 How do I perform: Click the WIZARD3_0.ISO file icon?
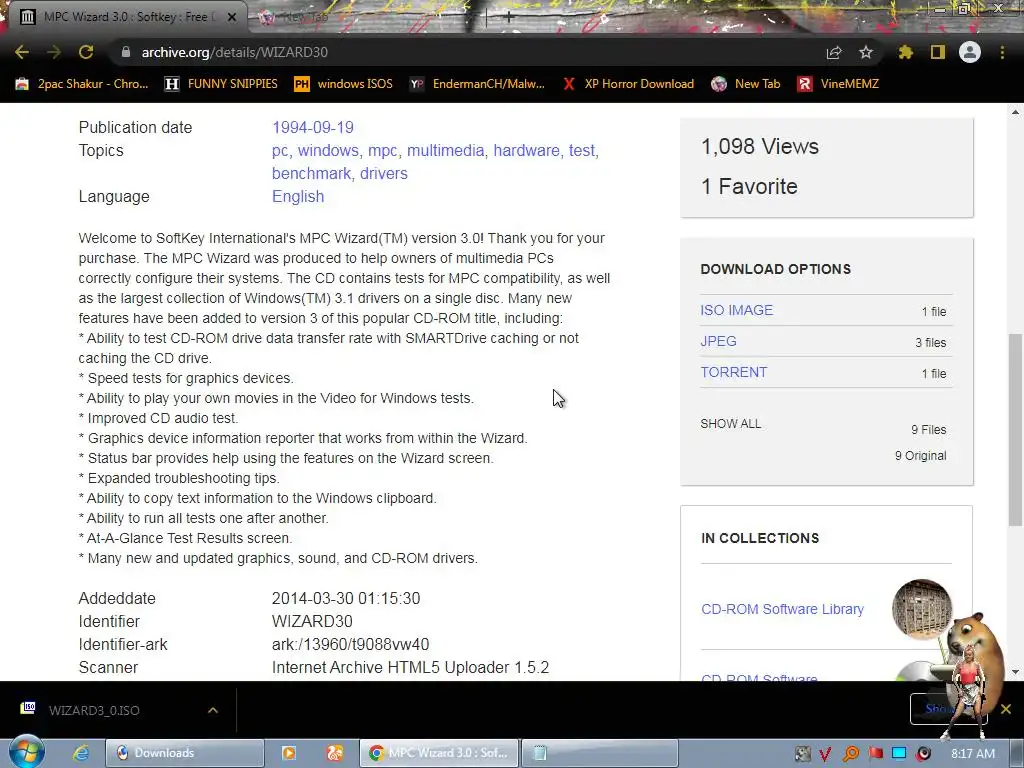27,709
